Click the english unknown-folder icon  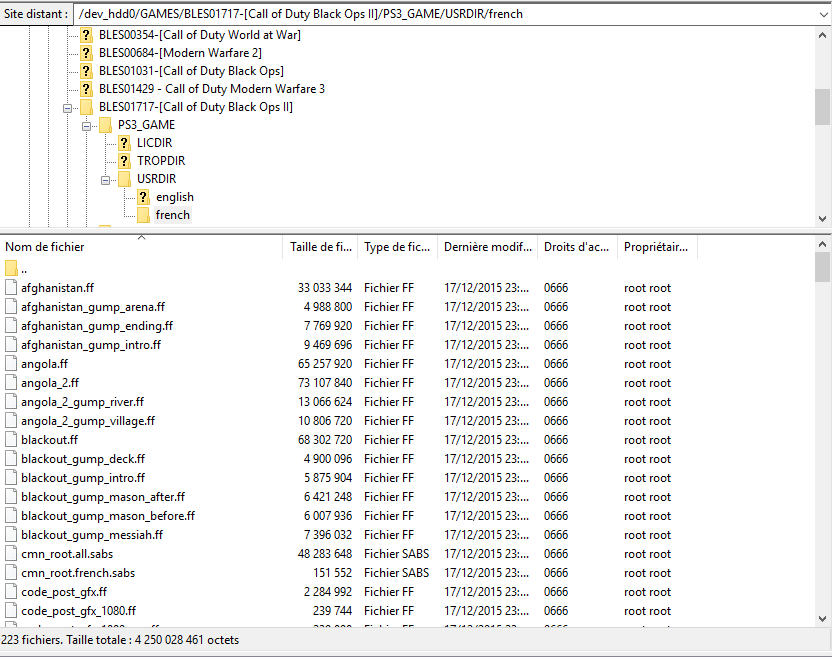point(143,197)
